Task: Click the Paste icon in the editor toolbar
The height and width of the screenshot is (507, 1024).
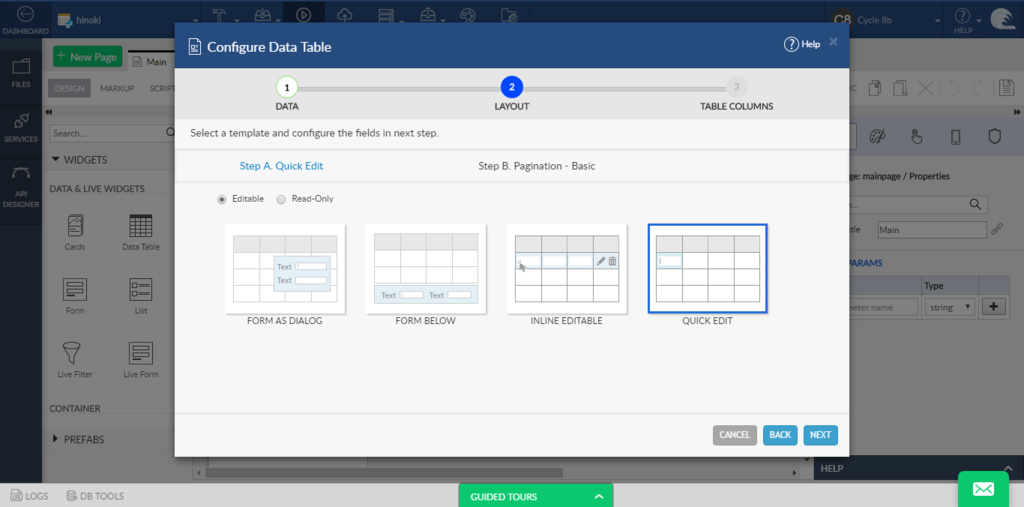Action: coord(901,88)
